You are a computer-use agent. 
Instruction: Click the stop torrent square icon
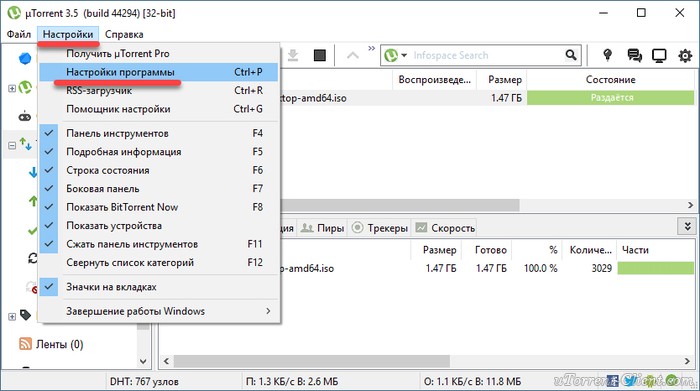pyautogui.click(x=320, y=55)
